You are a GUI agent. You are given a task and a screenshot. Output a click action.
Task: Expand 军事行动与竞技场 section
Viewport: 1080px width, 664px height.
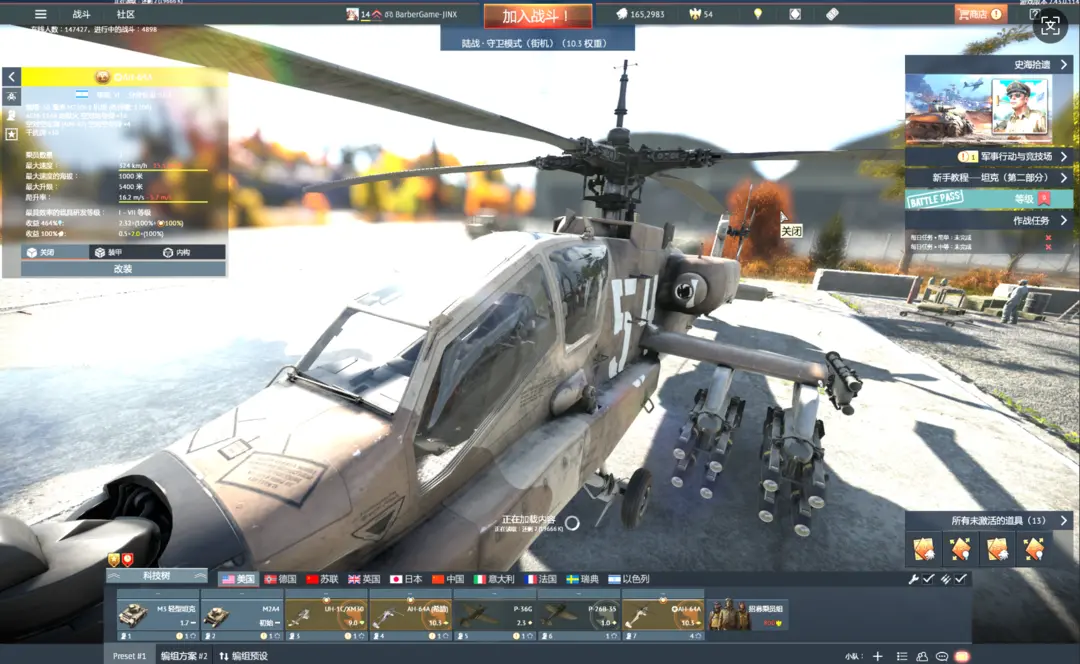(989, 156)
